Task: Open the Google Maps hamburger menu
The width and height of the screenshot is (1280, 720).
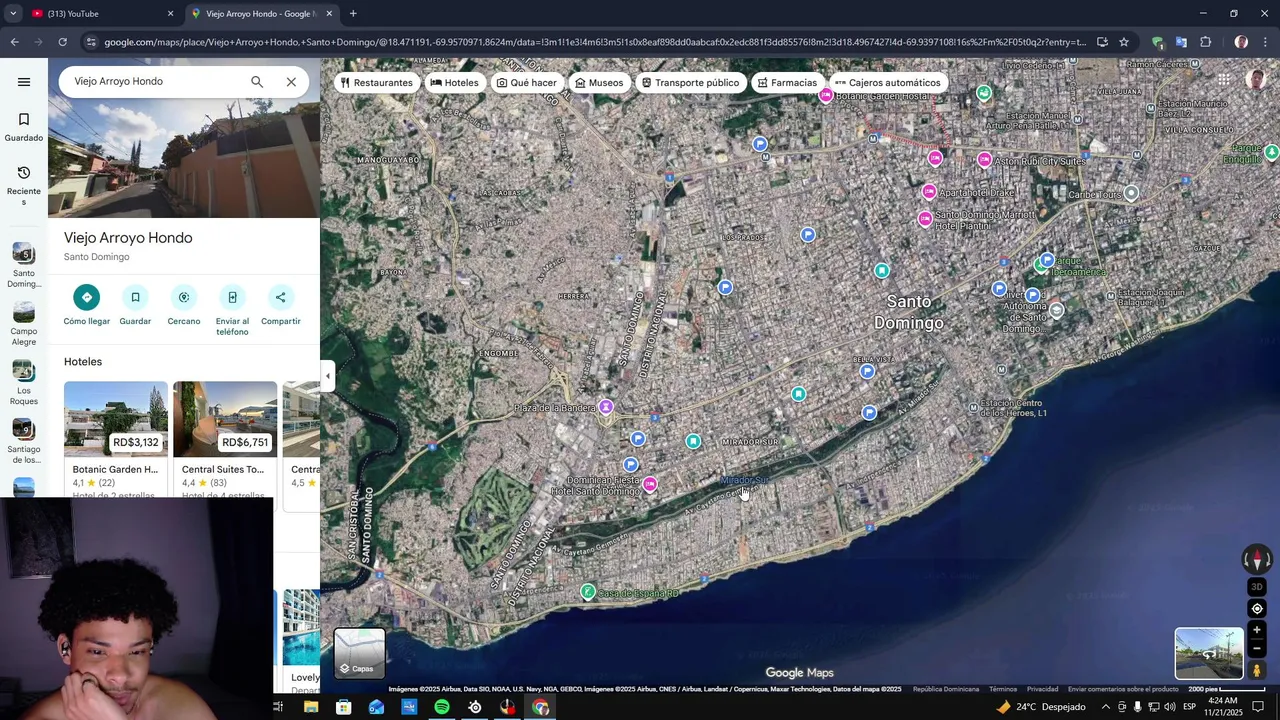Action: click(24, 82)
